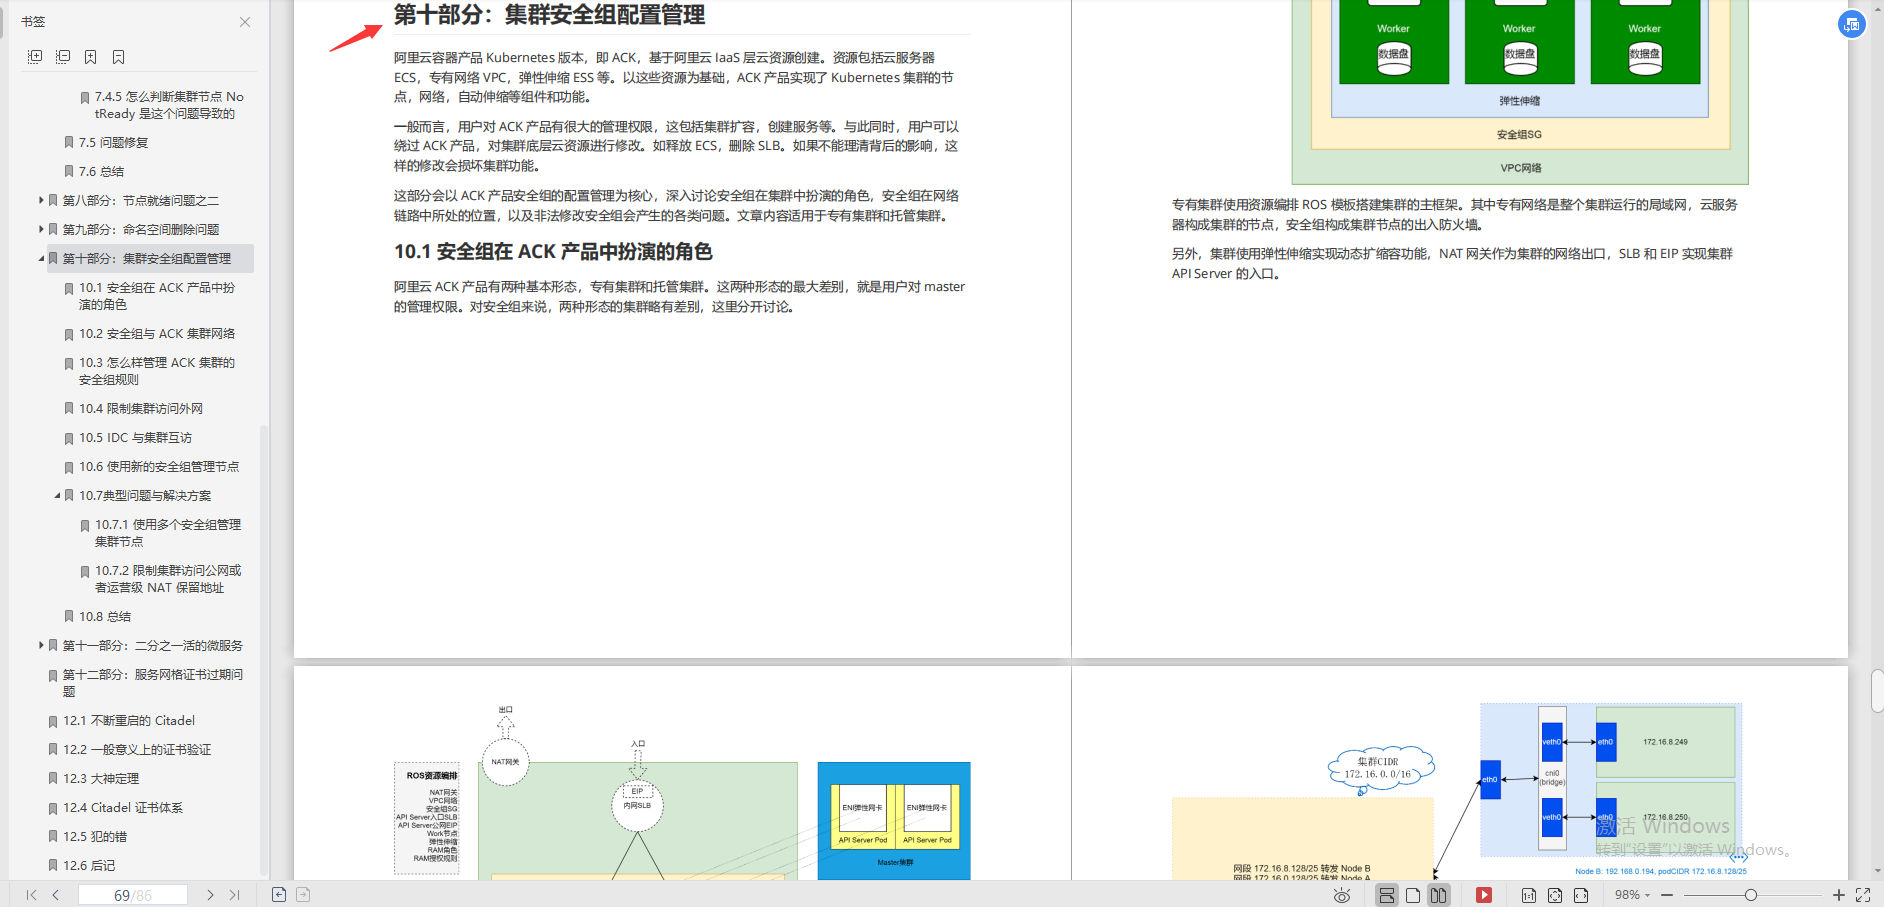Collapse 第十部分：集群安全组配置管理 bookmark

(x=41, y=258)
